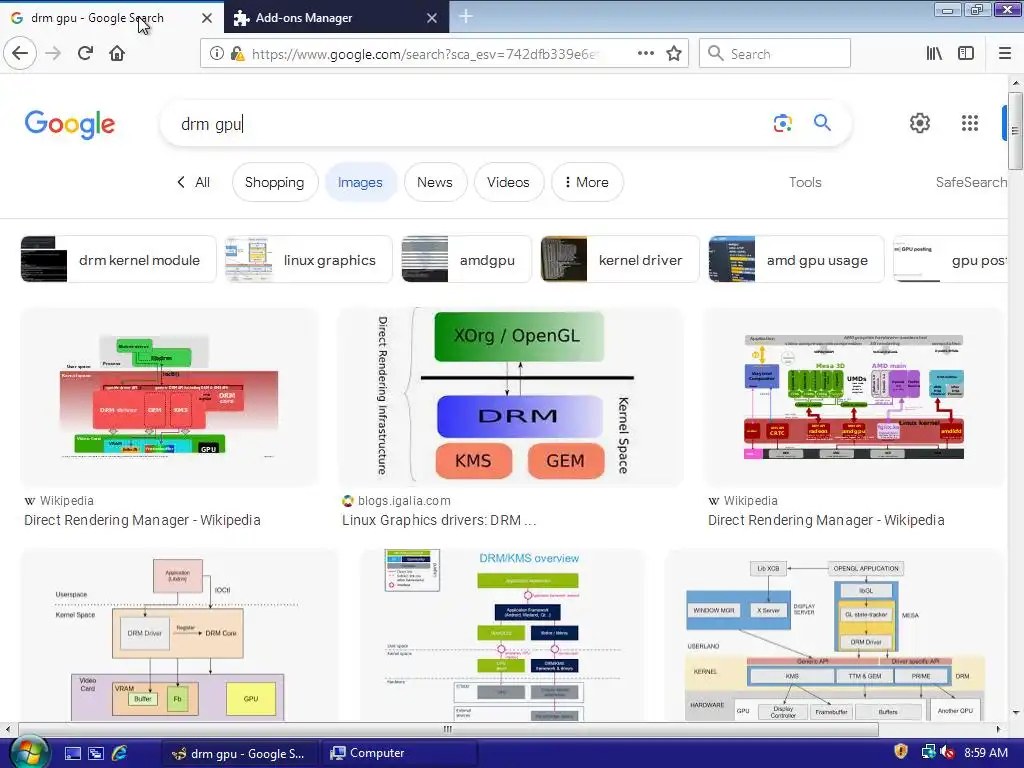
Task: Click the Firefox Search field
Action: [775, 54]
